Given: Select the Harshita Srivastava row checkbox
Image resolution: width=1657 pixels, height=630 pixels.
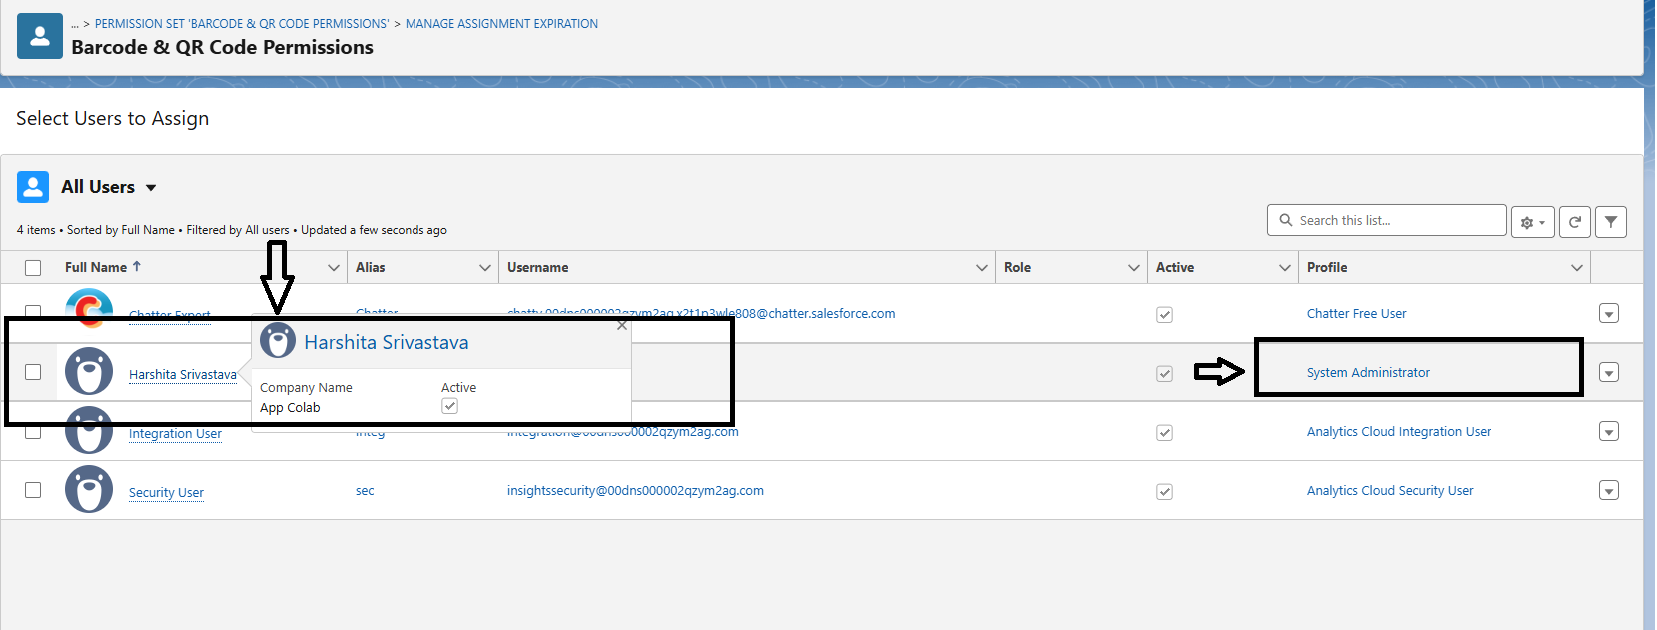Looking at the screenshot, I should [x=33, y=372].
